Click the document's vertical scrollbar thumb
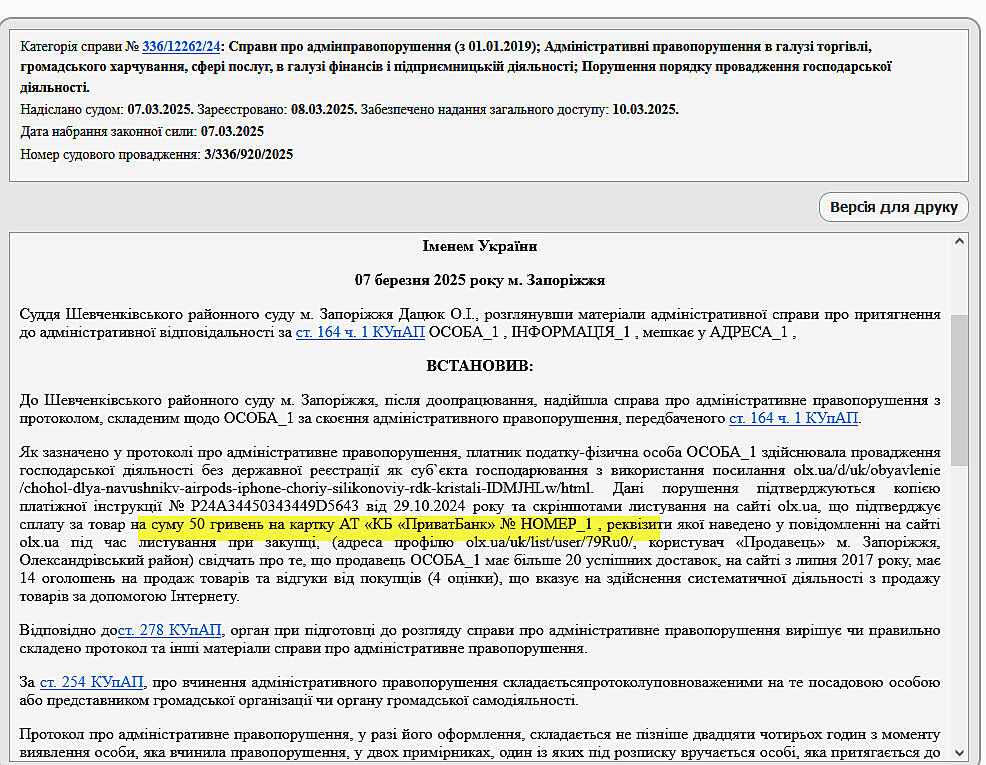986x765 pixels. pos(959,390)
